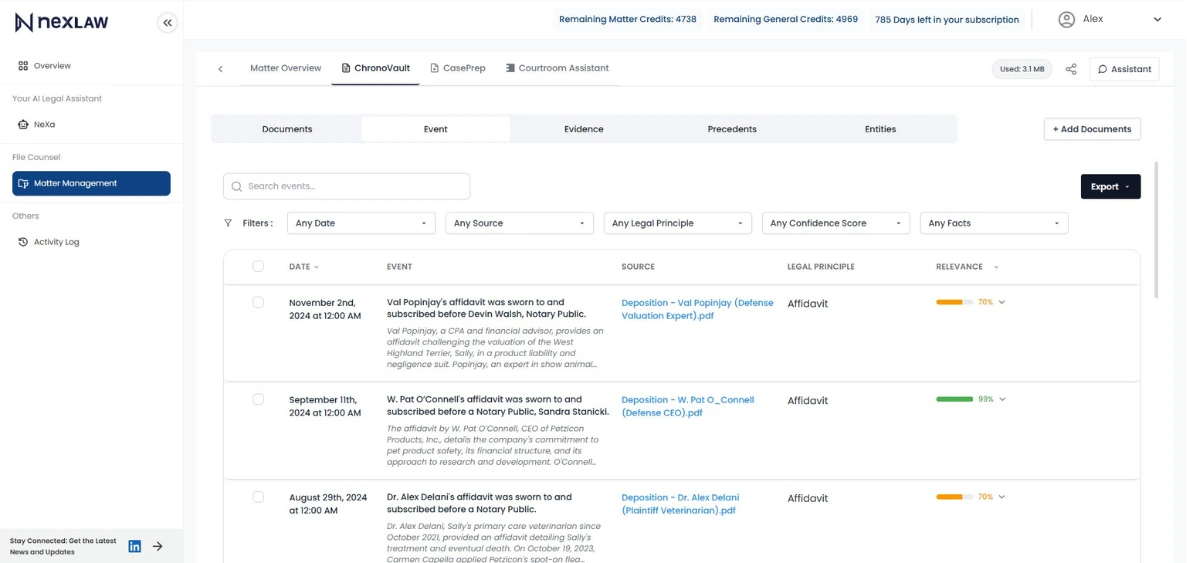The image size is (1187, 563).
Task: Open the Entities tab
Action: (880, 129)
